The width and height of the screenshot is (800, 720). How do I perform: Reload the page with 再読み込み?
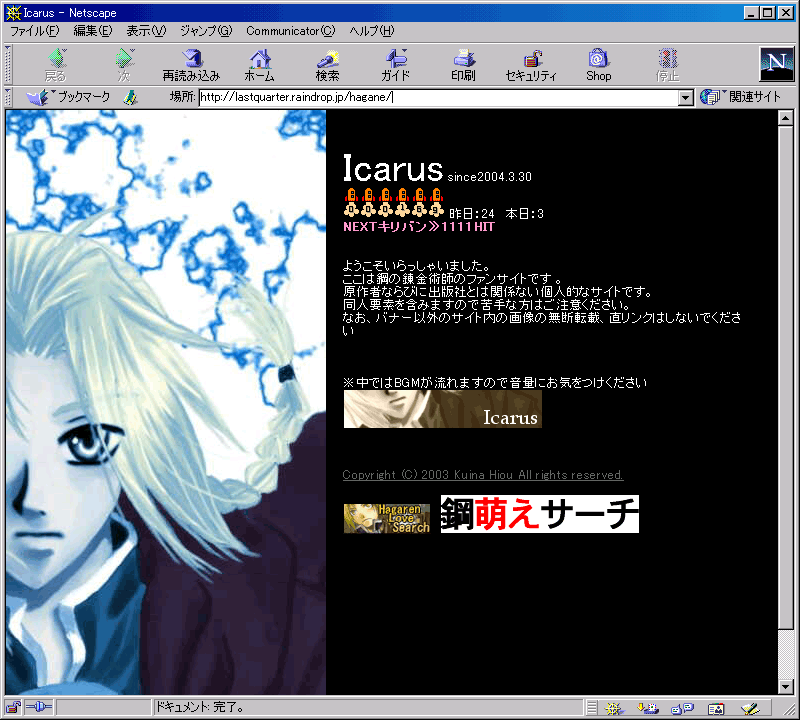pos(191,65)
